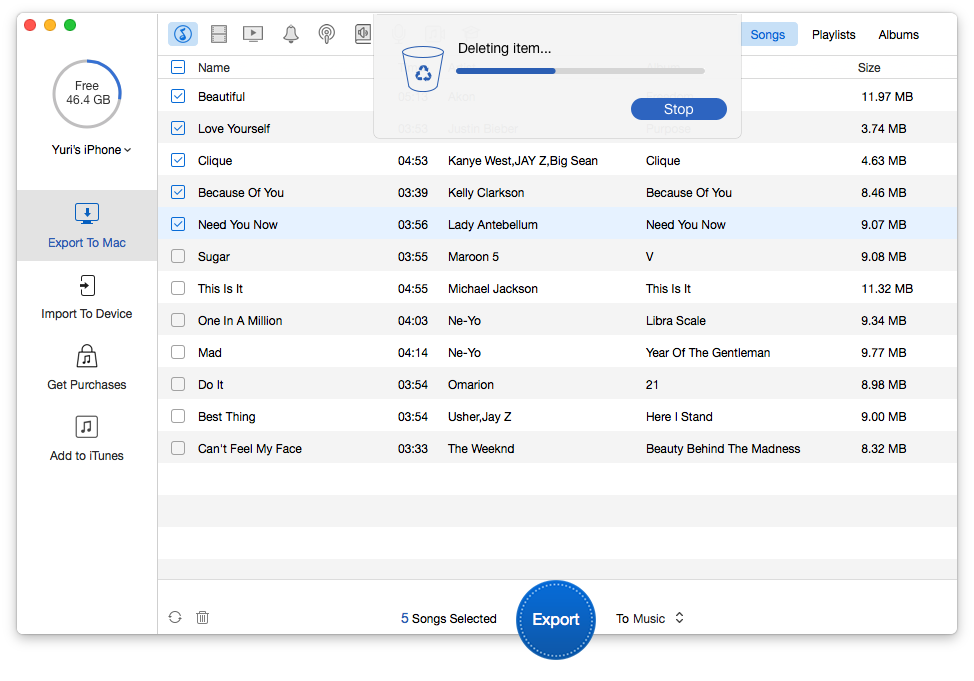The height and width of the screenshot is (681, 974).
Task: Switch to the Albums tab
Action: [x=898, y=35]
